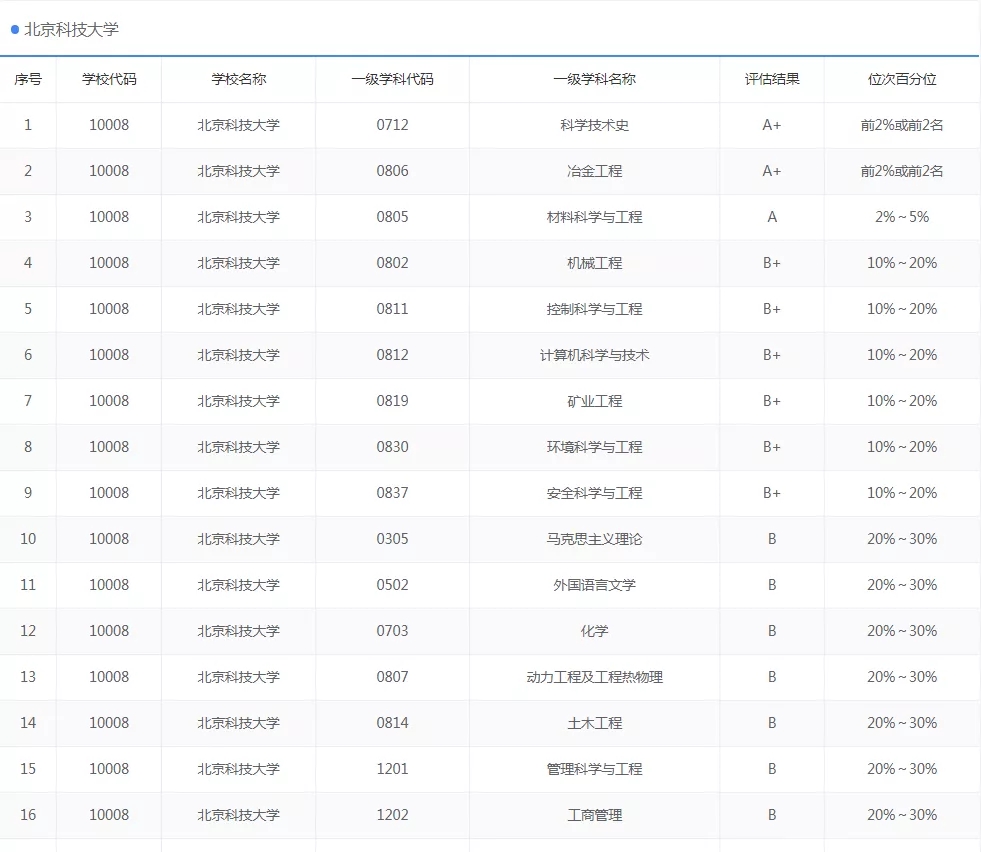Select the 冶金工程 subject cell
The width and height of the screenshot is (981, 852).
click(594, 171)
